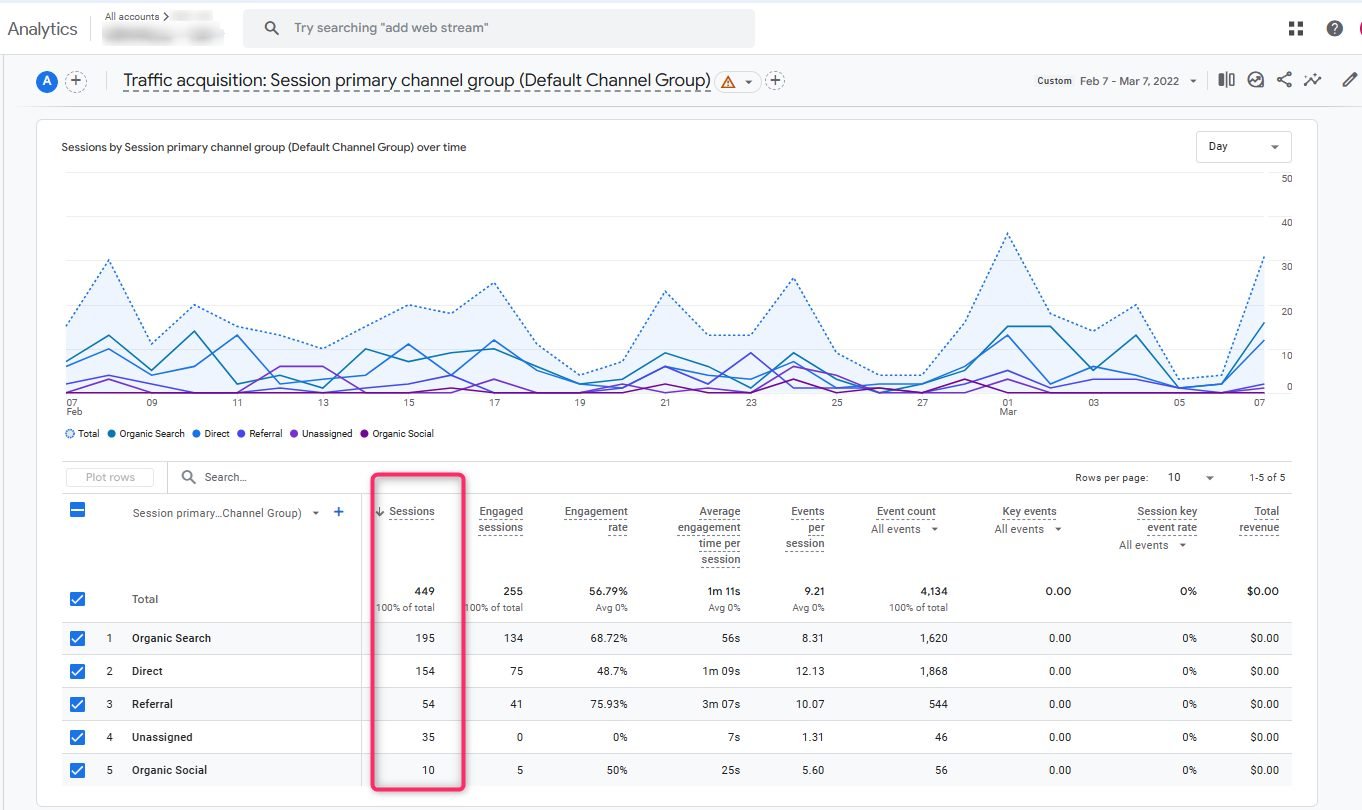Open Rows per page dropdown showing 10

coord(1191,478)
